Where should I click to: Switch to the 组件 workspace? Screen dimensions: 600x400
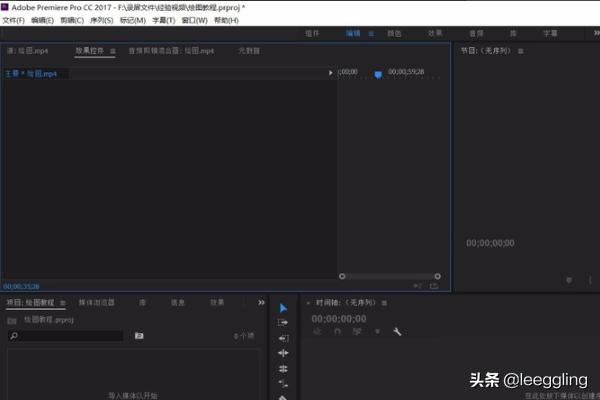312,34
